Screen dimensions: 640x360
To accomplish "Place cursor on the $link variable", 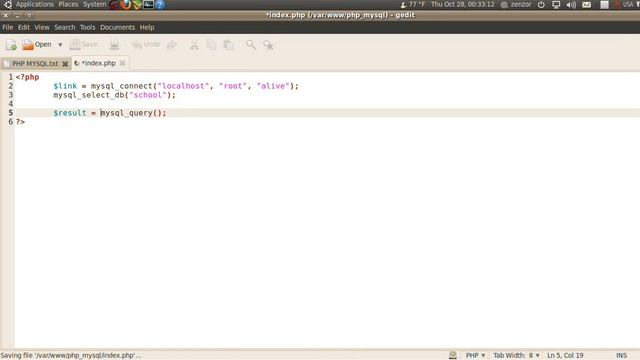I will pyautogui.click(x=65, y=86).
